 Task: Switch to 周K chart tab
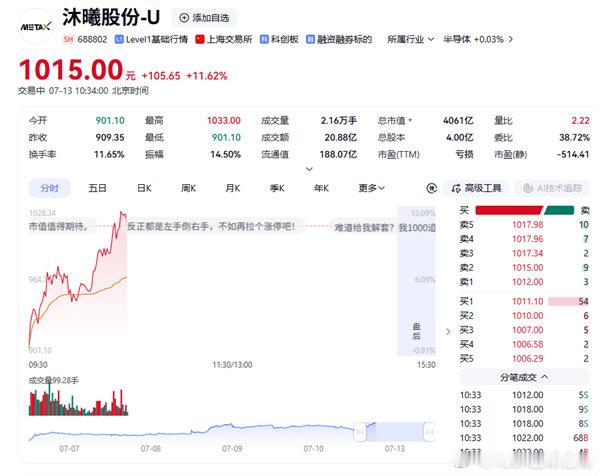188,188
